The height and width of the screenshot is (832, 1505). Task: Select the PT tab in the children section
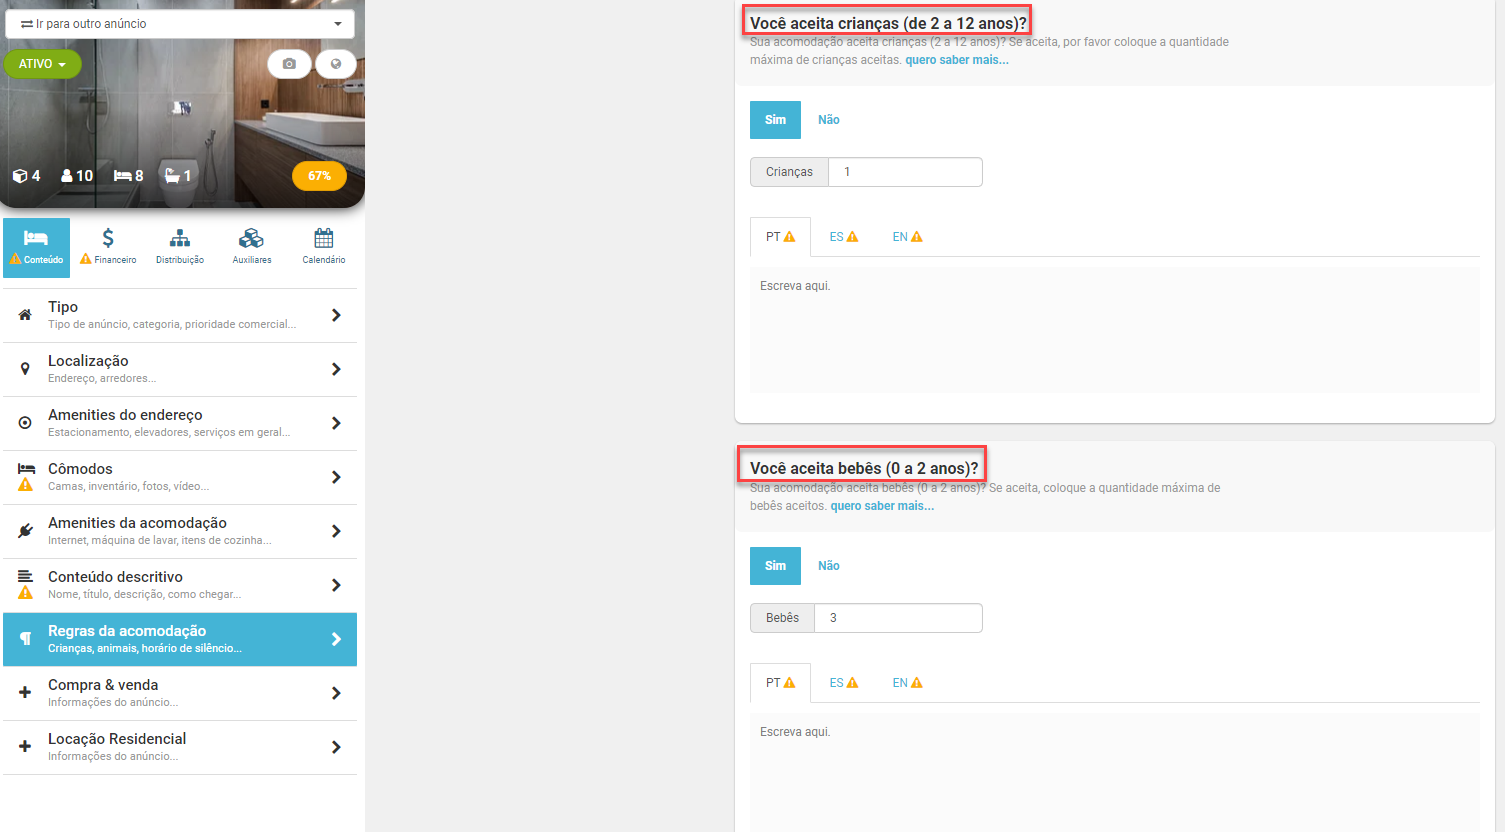coord(780,237)
